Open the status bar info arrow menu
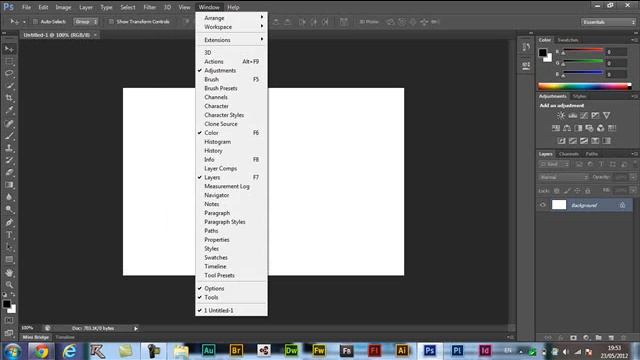640x360 pixels. 136,328
